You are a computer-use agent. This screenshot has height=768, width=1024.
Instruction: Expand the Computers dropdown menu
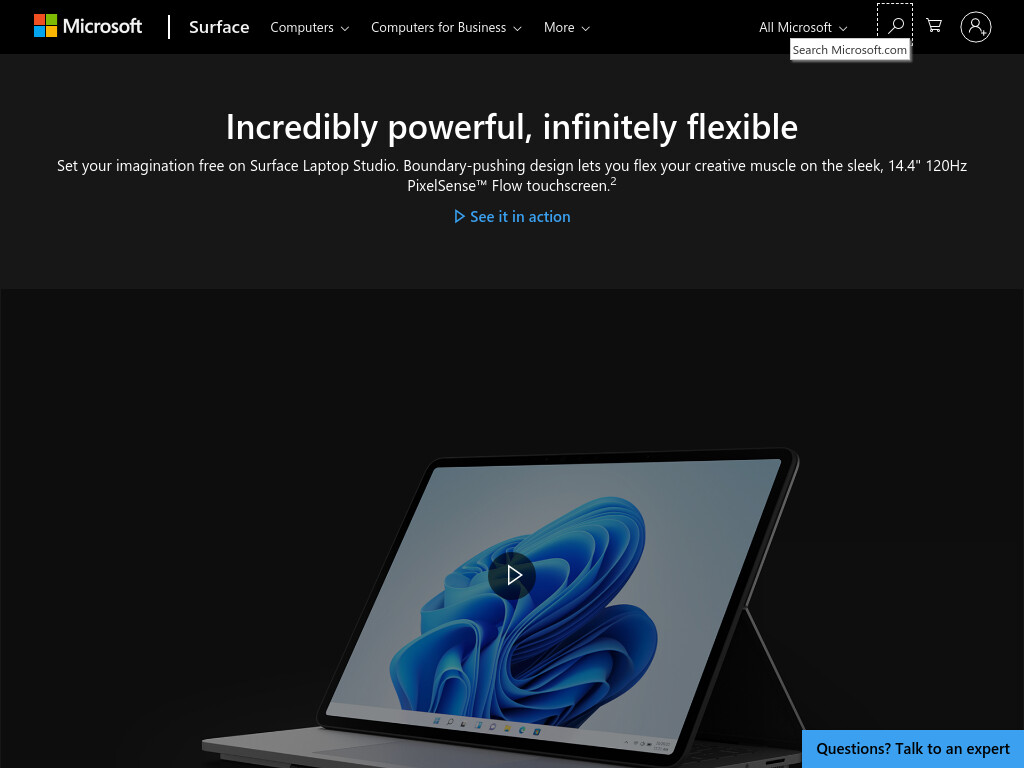click(310, 27)
